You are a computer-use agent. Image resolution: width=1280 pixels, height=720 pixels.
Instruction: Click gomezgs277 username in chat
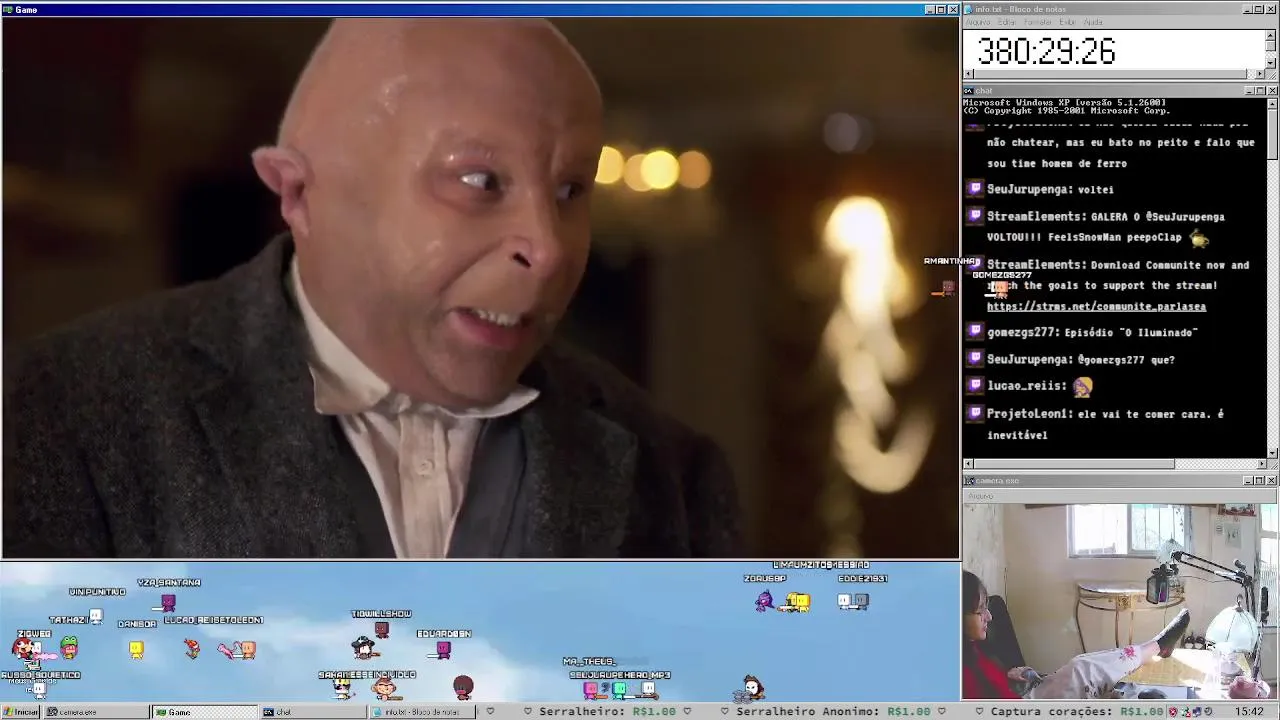click(1022, 332)
